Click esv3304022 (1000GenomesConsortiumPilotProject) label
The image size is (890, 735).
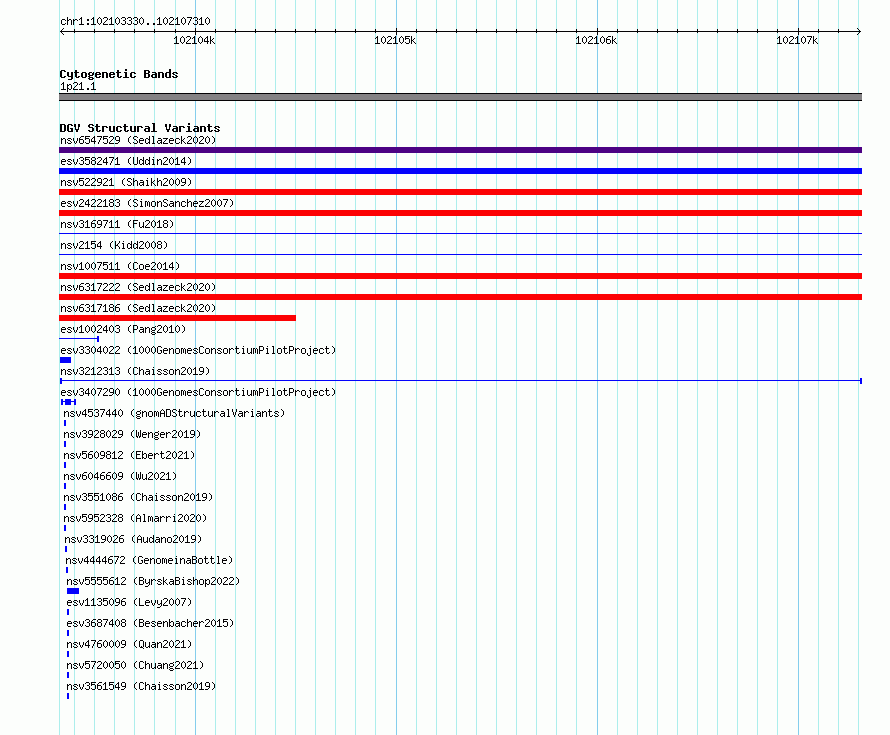click(198, 350)
